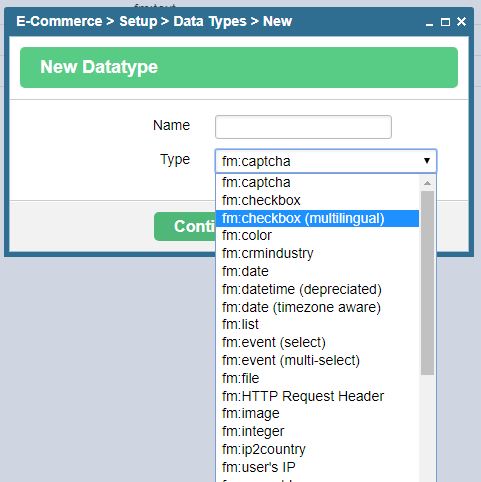The image size is (481, 482).
Task: Maximize the Data Types dialog window
Action: pos(445,22)
